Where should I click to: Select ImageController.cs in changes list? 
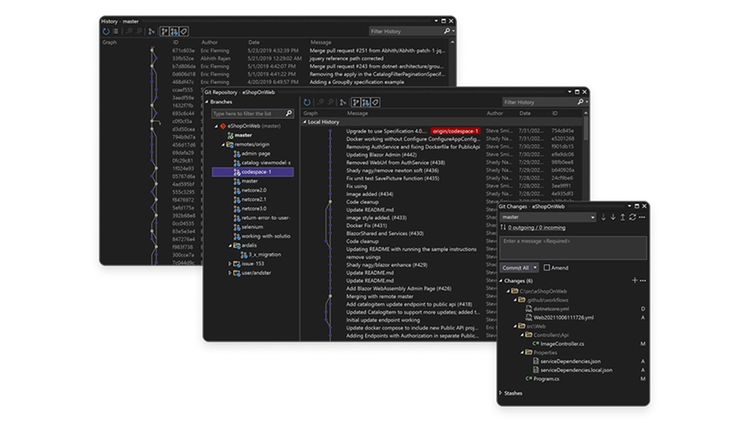pyautogui.click(x=562, y=344)
